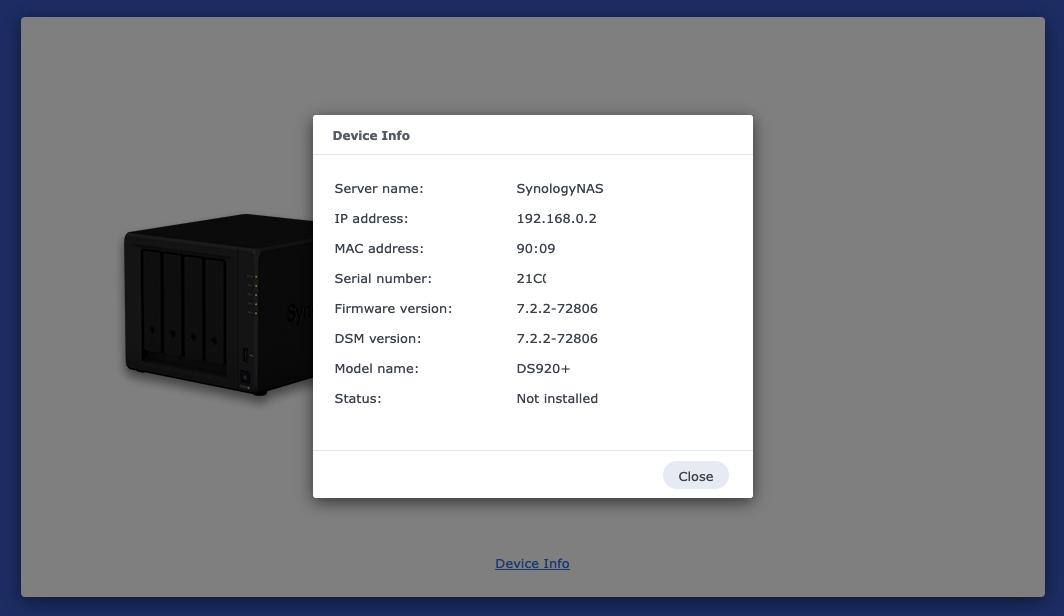Viewport: 1064px width, 616px height.
Task: Select the IP address 192.168.0.2
Action: point(556,218)
